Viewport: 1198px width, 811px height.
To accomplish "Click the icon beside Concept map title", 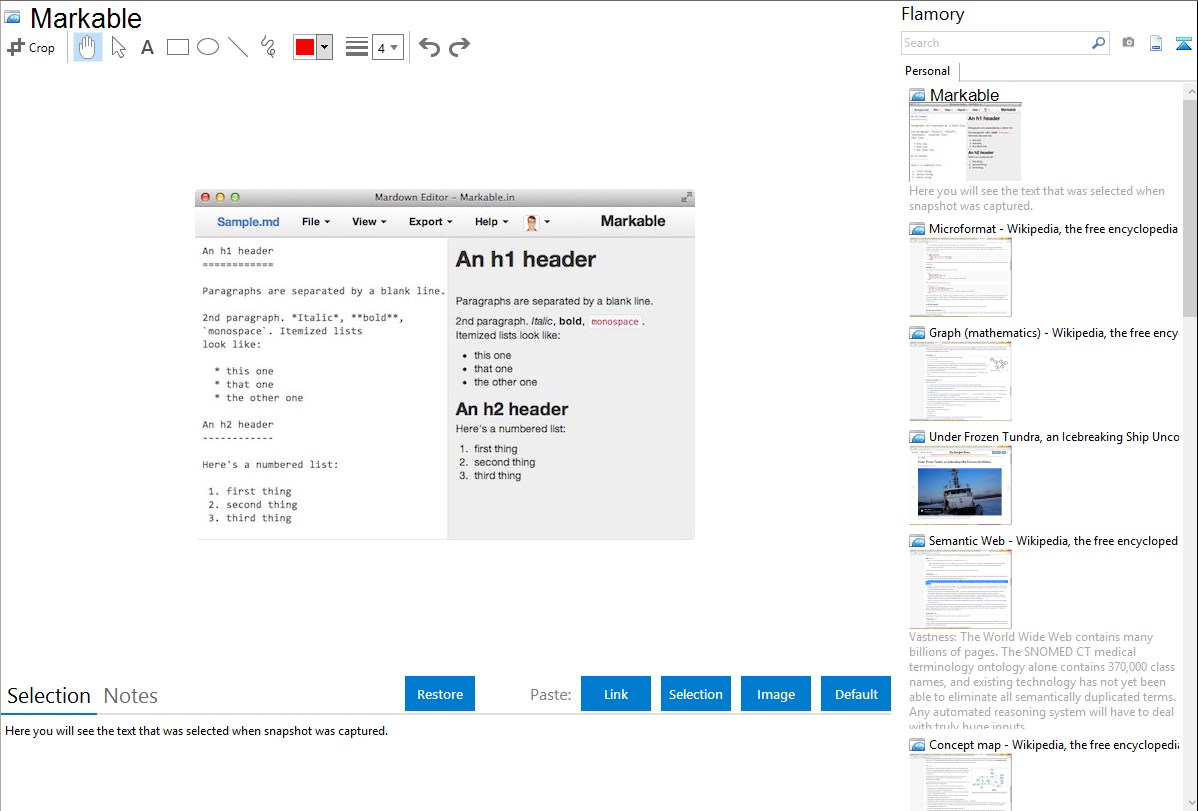I will pos(917,745).
